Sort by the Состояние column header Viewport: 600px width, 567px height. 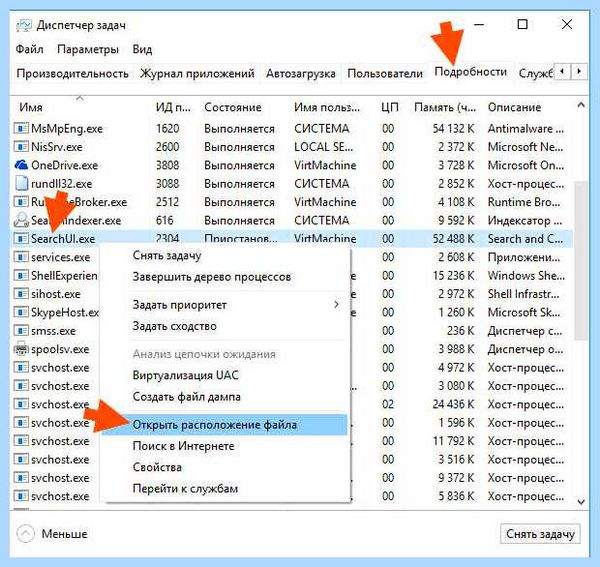pyautogui.click(x=233, y=107)
